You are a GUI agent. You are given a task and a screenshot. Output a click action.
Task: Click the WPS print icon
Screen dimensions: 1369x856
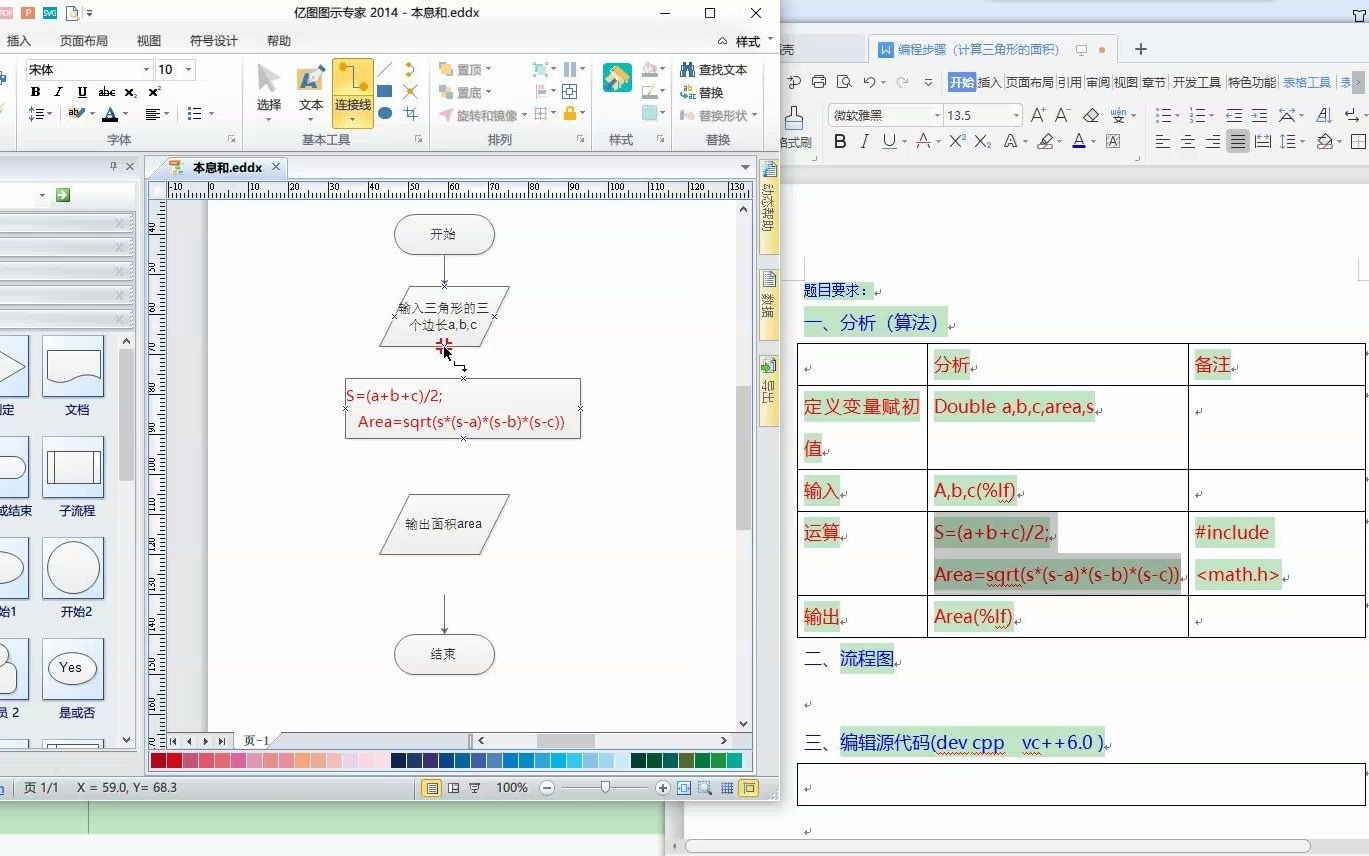[819, 82]
